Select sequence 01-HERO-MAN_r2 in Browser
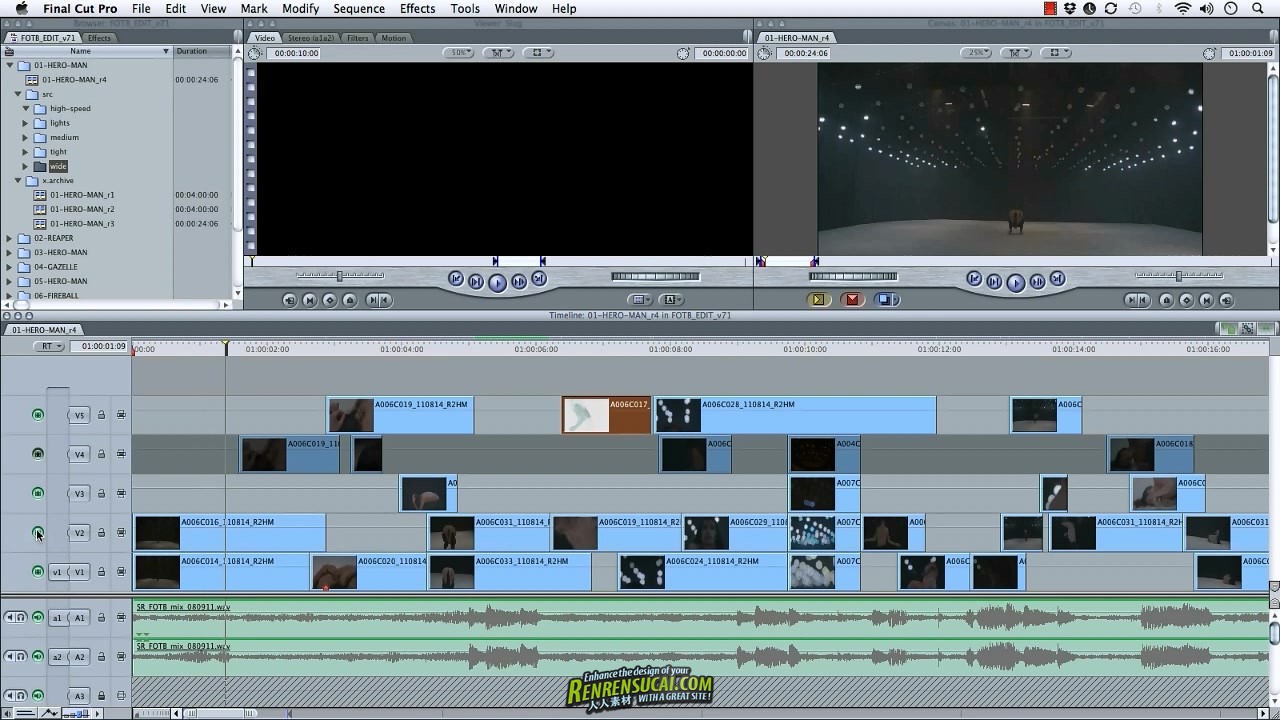 [x=82, y=209]
